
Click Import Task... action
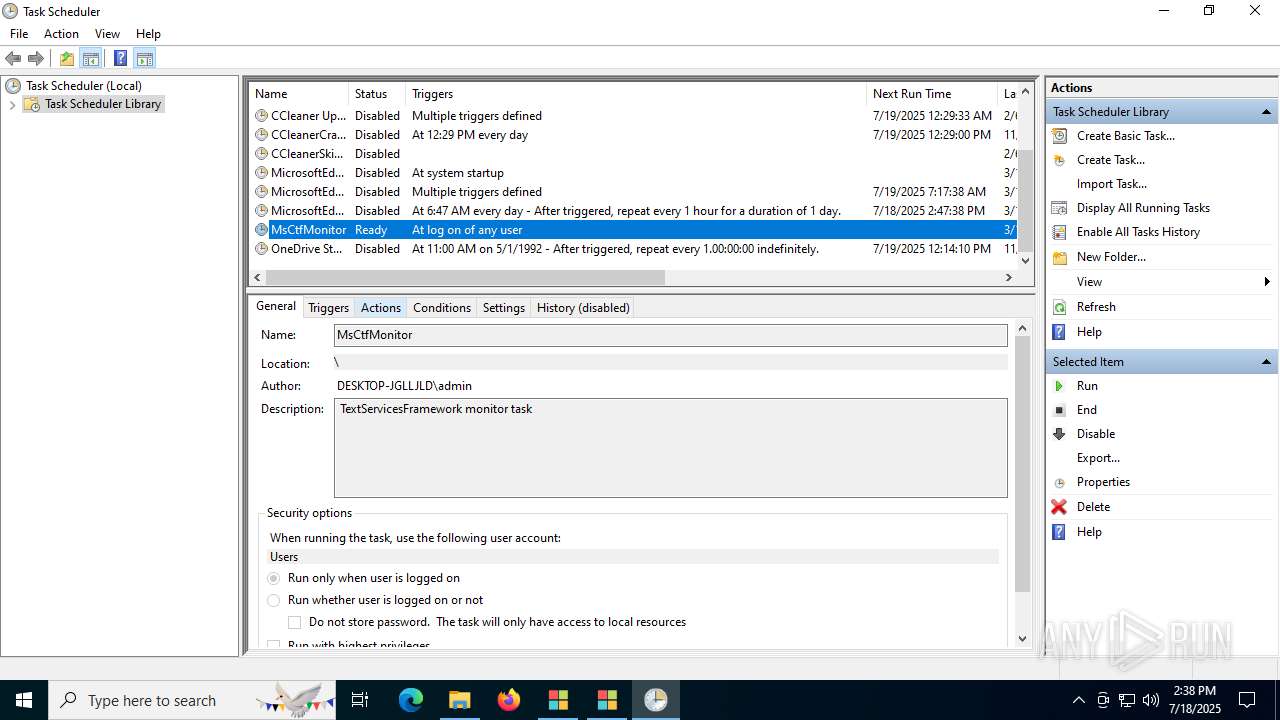click(1112, 184)
